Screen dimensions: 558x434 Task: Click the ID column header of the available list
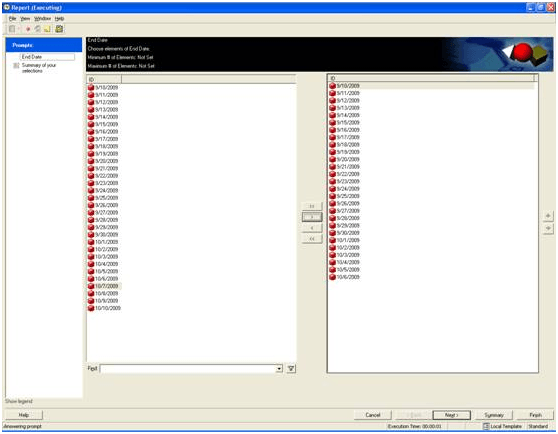pos(104,79)
